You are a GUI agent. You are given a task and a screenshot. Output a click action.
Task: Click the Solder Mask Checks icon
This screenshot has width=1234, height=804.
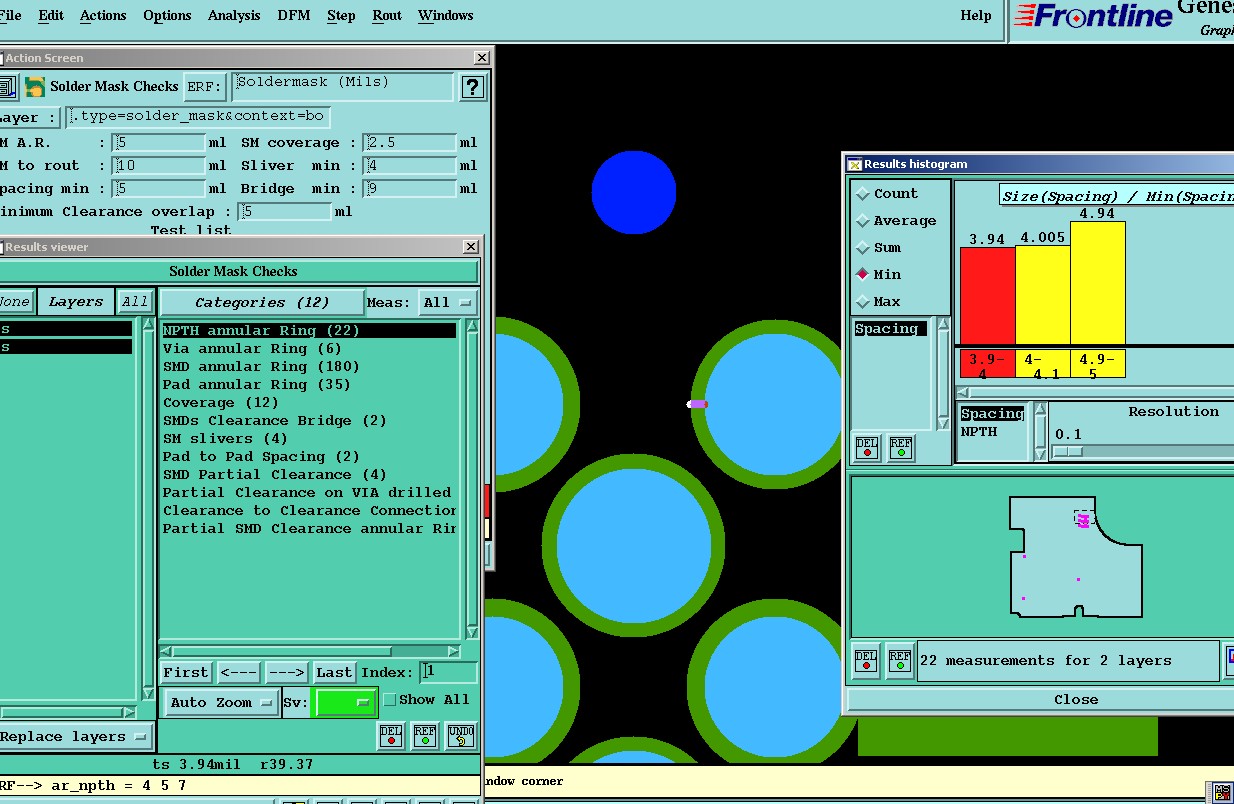[x=36, y=87]
